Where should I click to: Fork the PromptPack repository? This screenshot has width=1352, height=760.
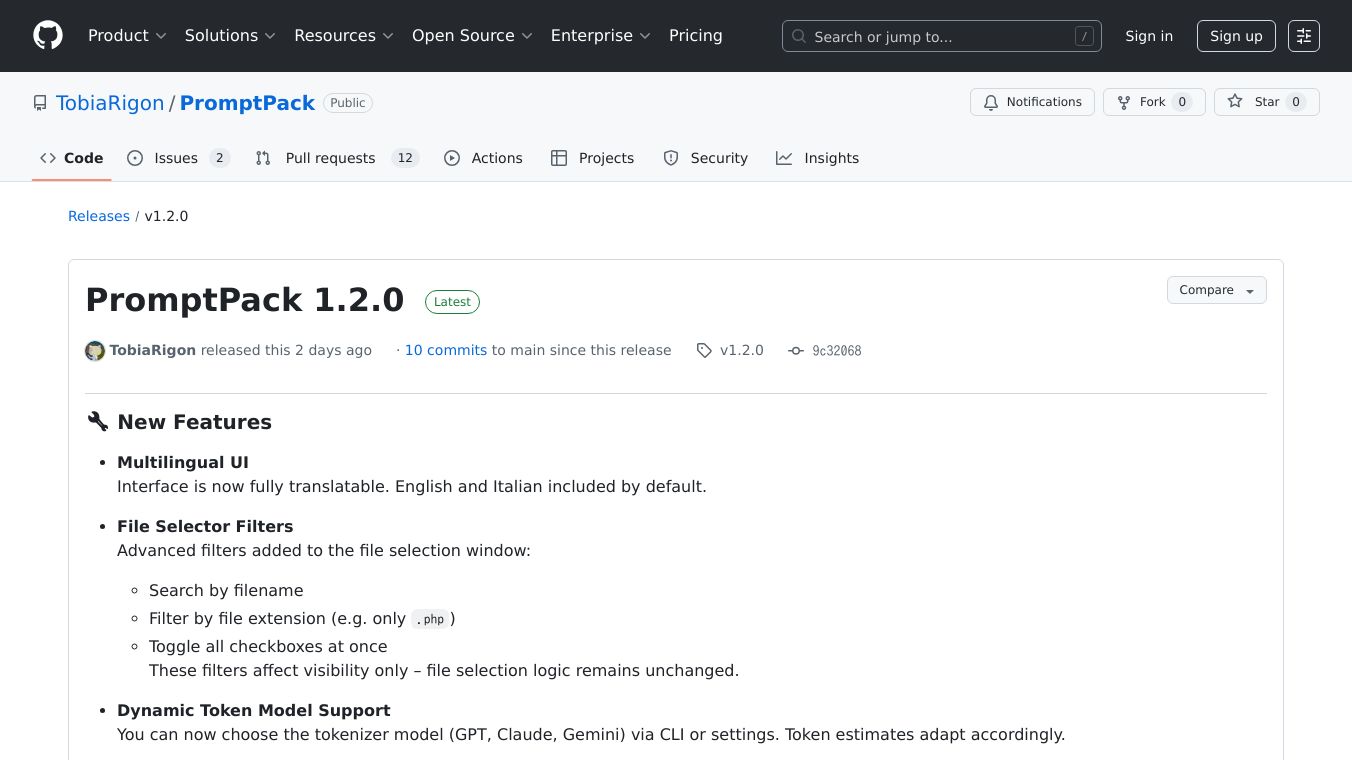[x=1153, y=102]
